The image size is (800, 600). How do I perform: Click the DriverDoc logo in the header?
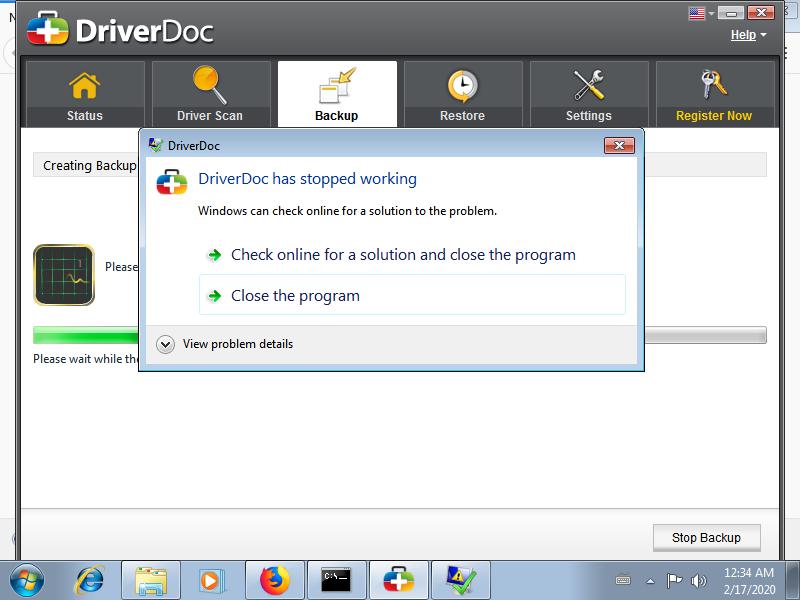point(120,30)
